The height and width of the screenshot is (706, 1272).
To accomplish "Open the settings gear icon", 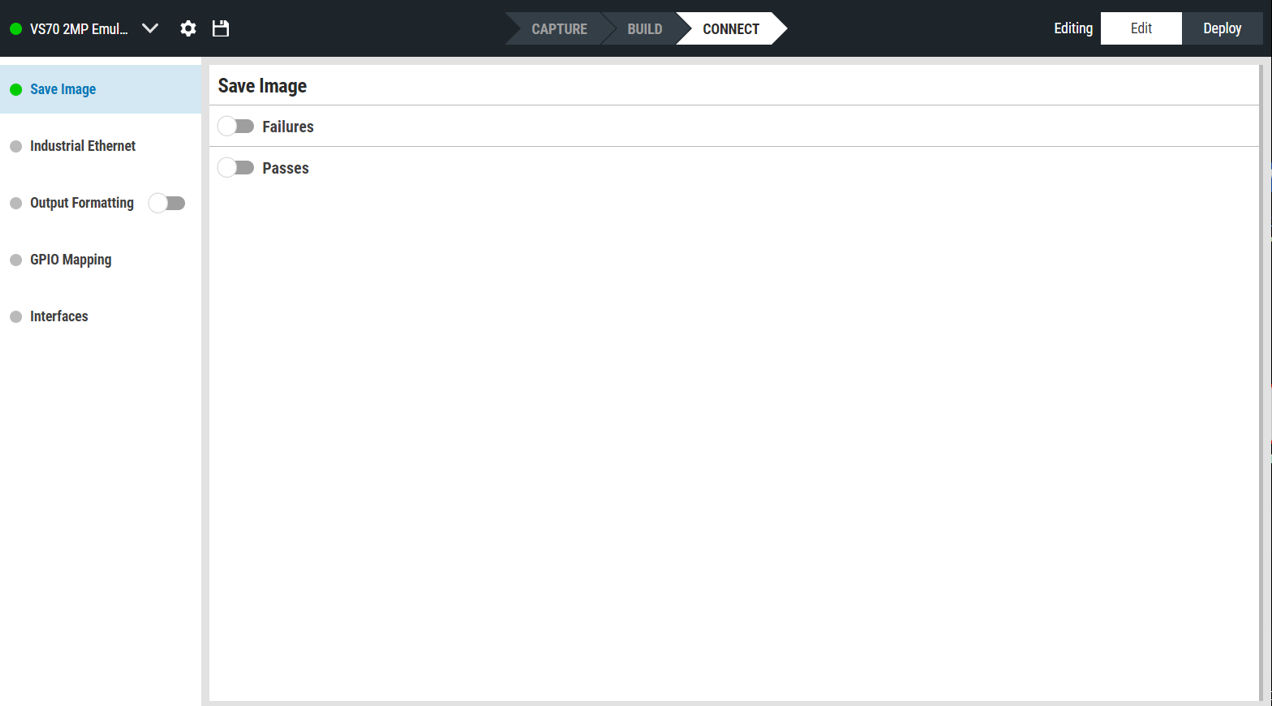I will pyautogui.click(x=188, y=29).
